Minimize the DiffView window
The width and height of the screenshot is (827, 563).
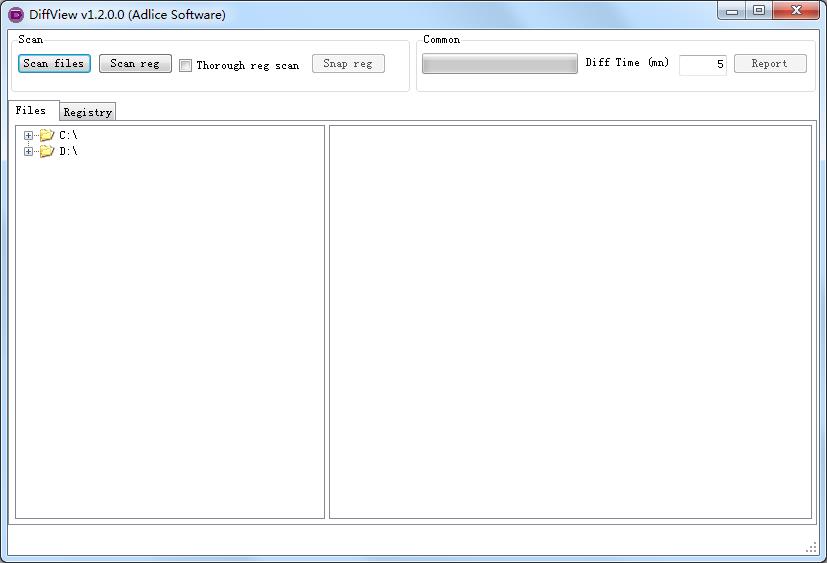(x=735, y=11)
